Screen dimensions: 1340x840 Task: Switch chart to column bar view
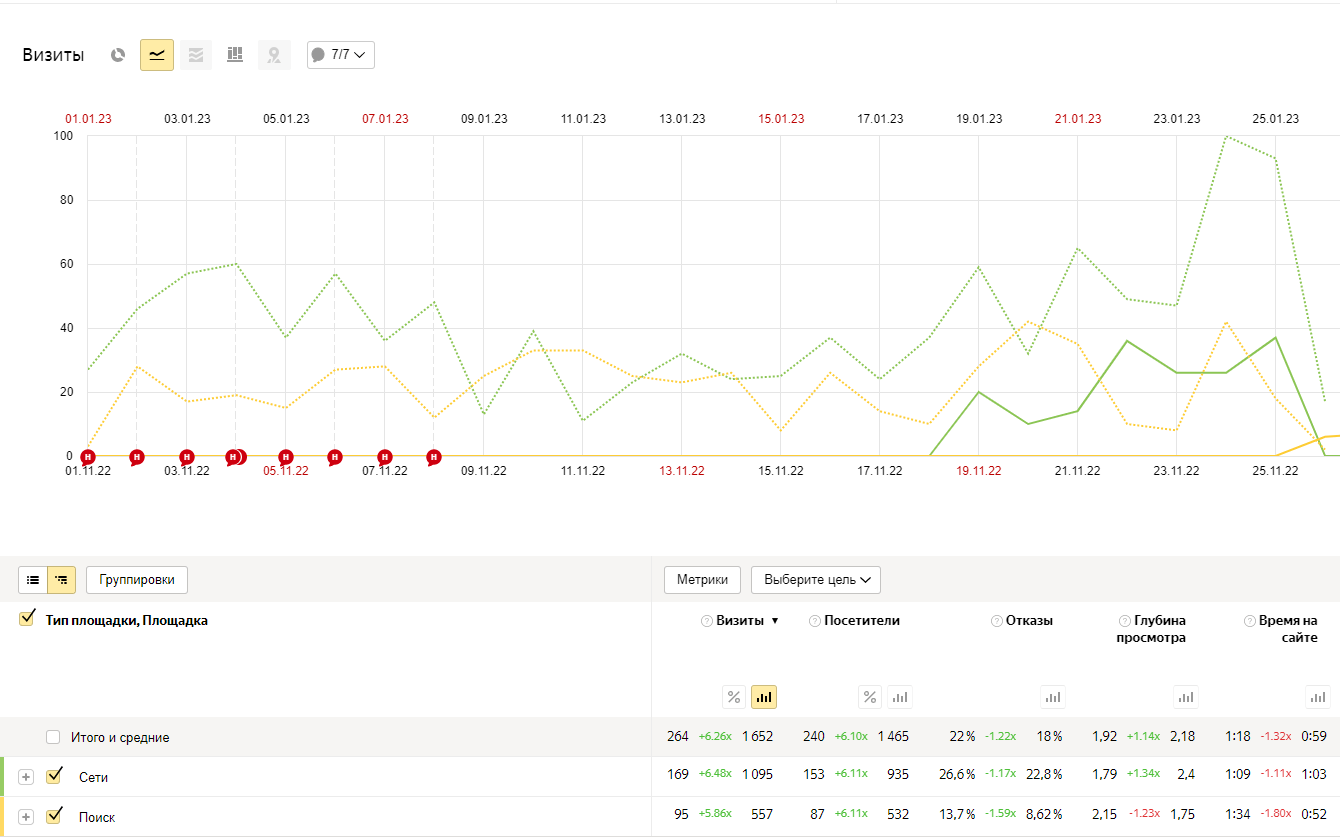click(x=235, y=55)
